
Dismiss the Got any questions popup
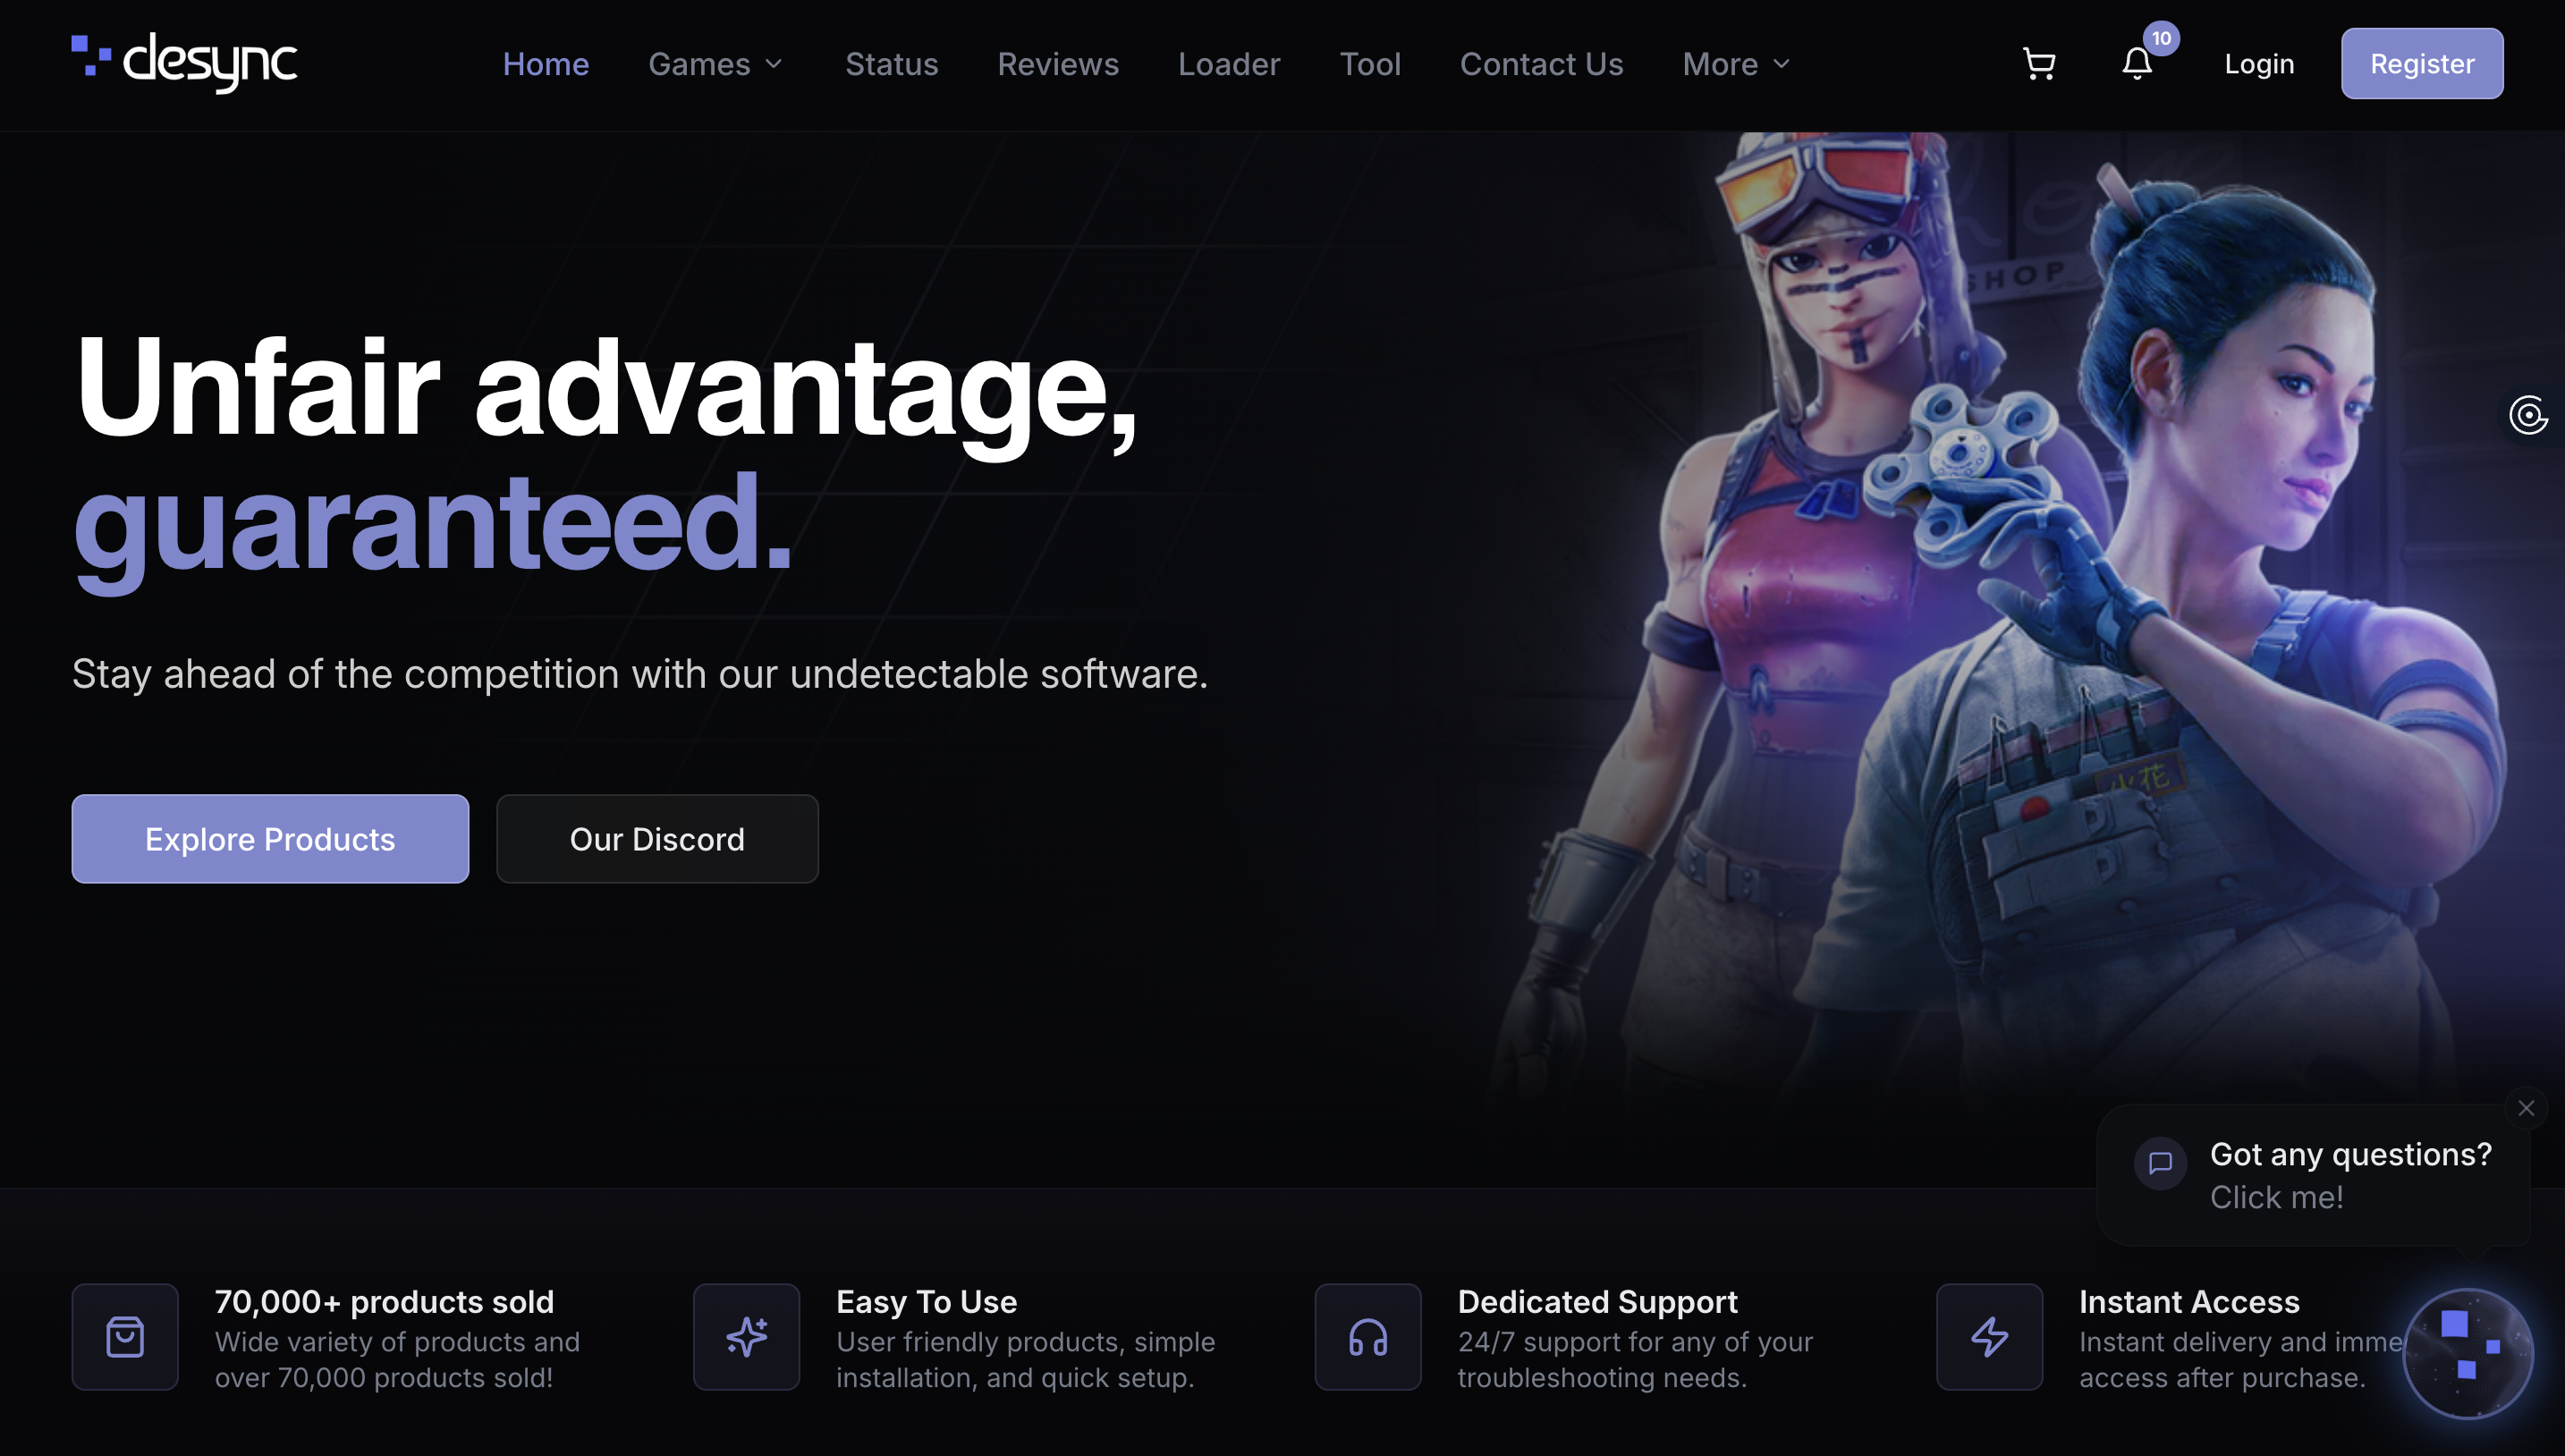[x=2526, y=1108]
